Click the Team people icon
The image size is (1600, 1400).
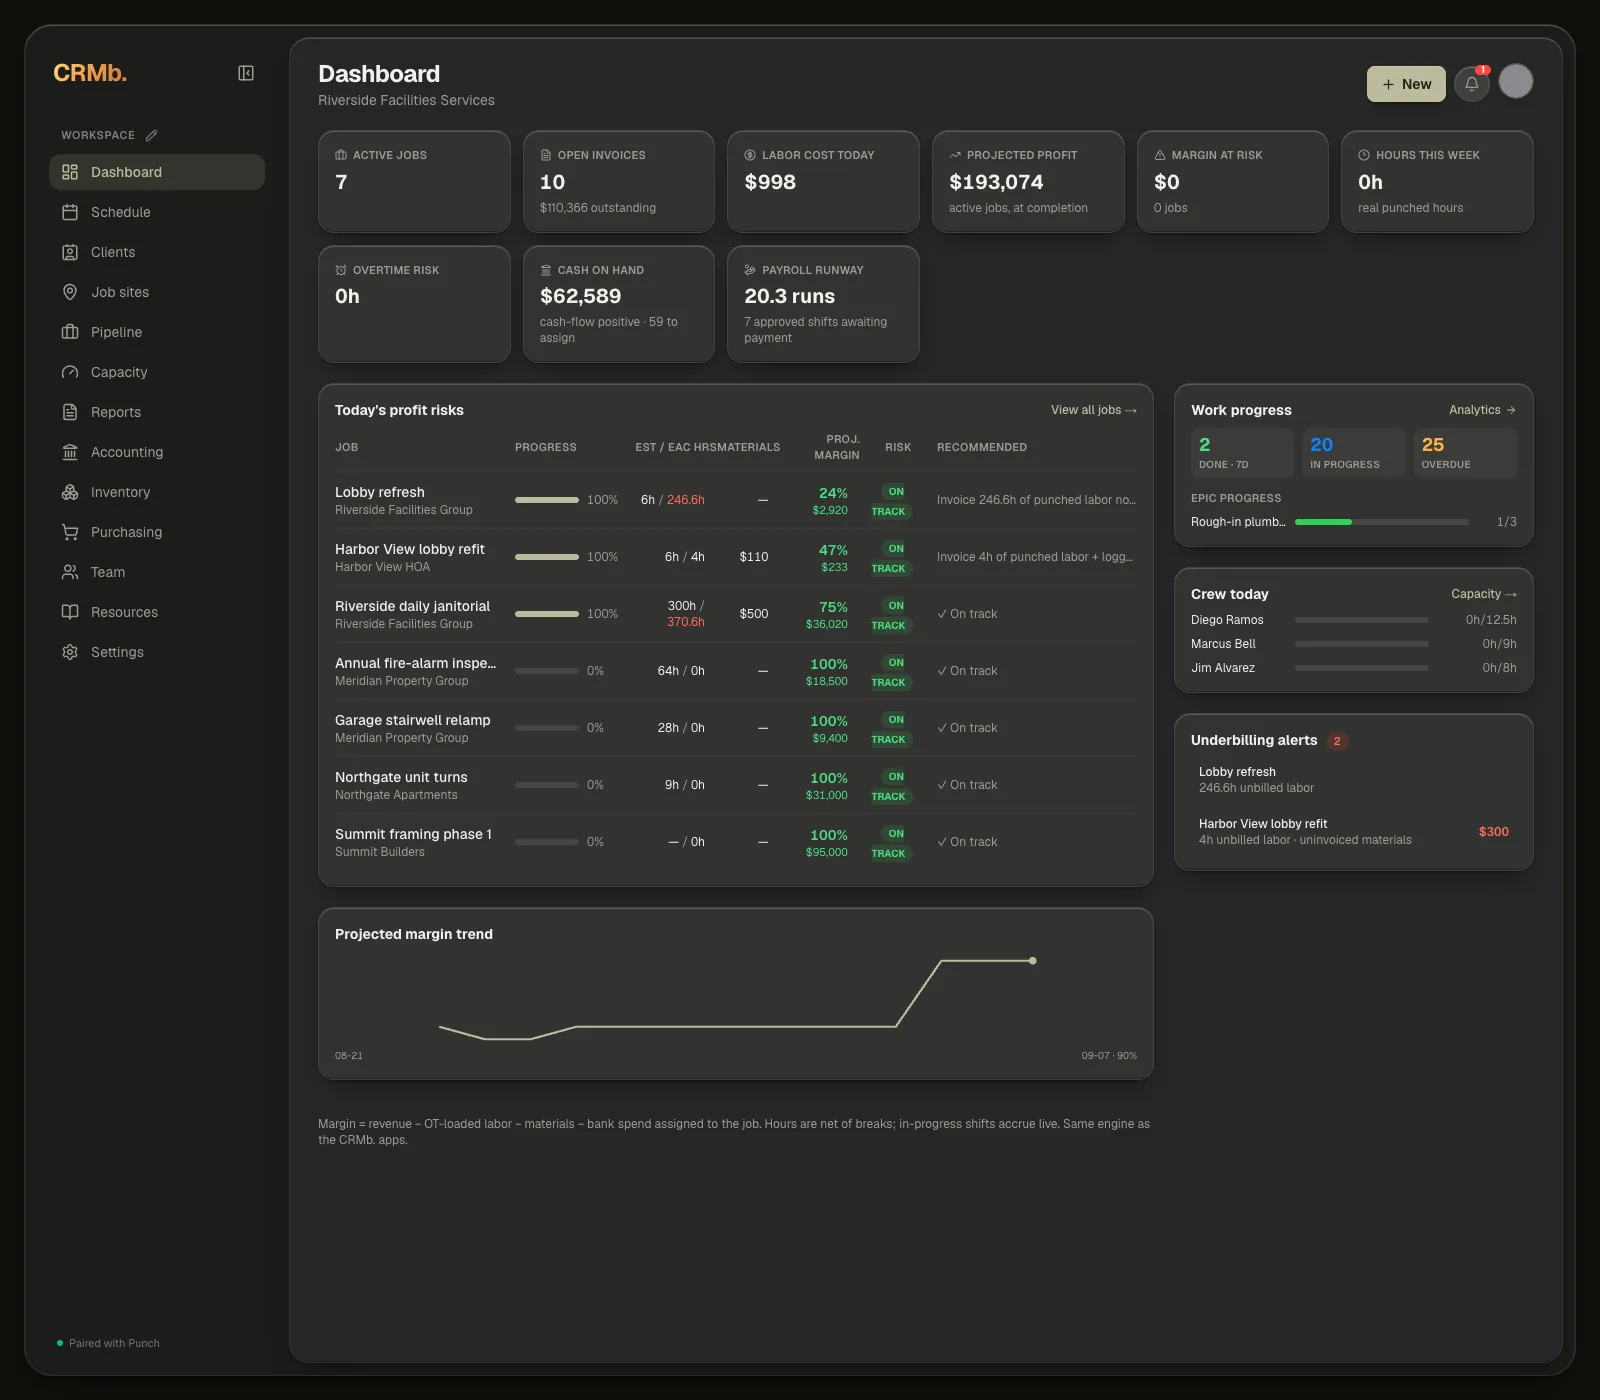click(x=70, y=572)
